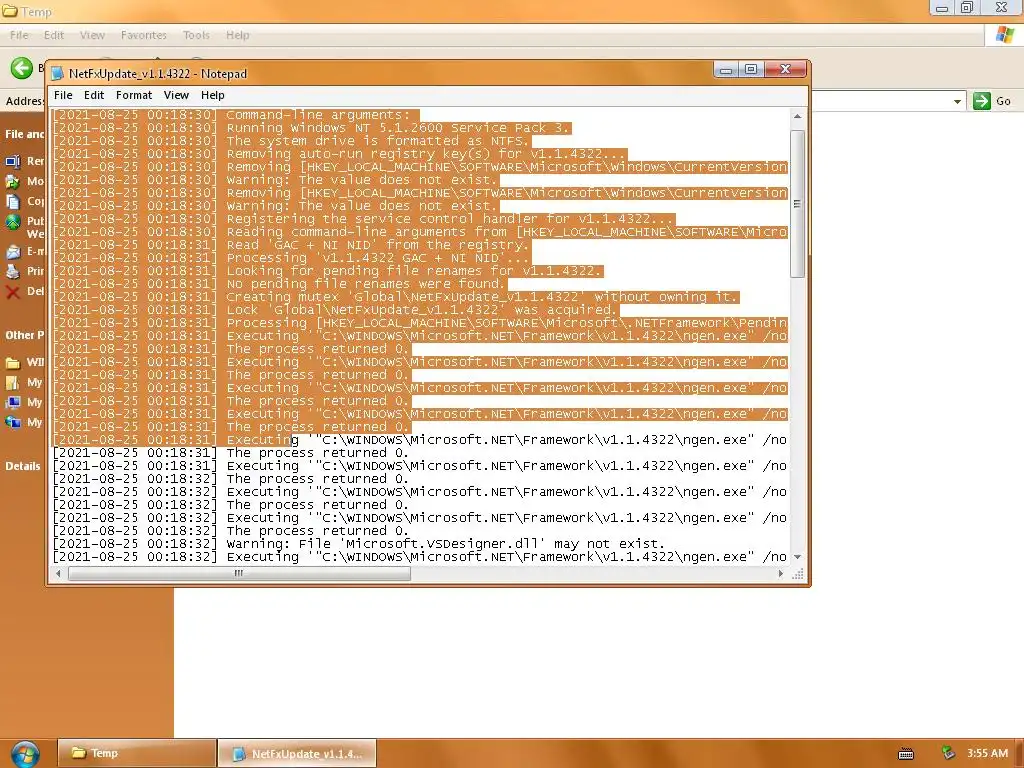Click the keyboard icon in system tray
This screenshot has height=768, width=1024.
click(x=906, y=754)
